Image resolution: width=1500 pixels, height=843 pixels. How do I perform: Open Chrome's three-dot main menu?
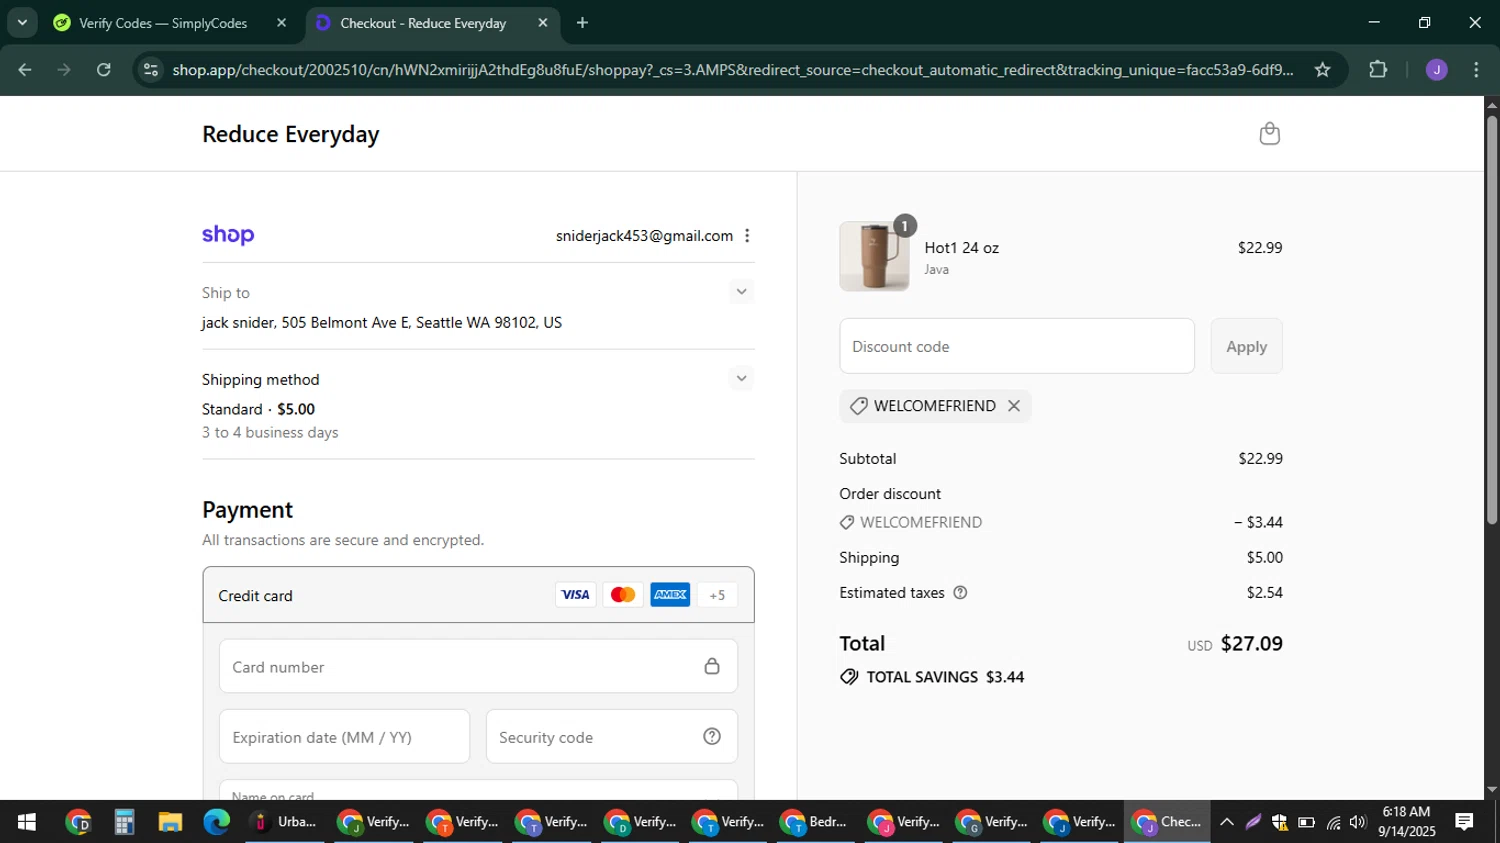coord(1477,70)
